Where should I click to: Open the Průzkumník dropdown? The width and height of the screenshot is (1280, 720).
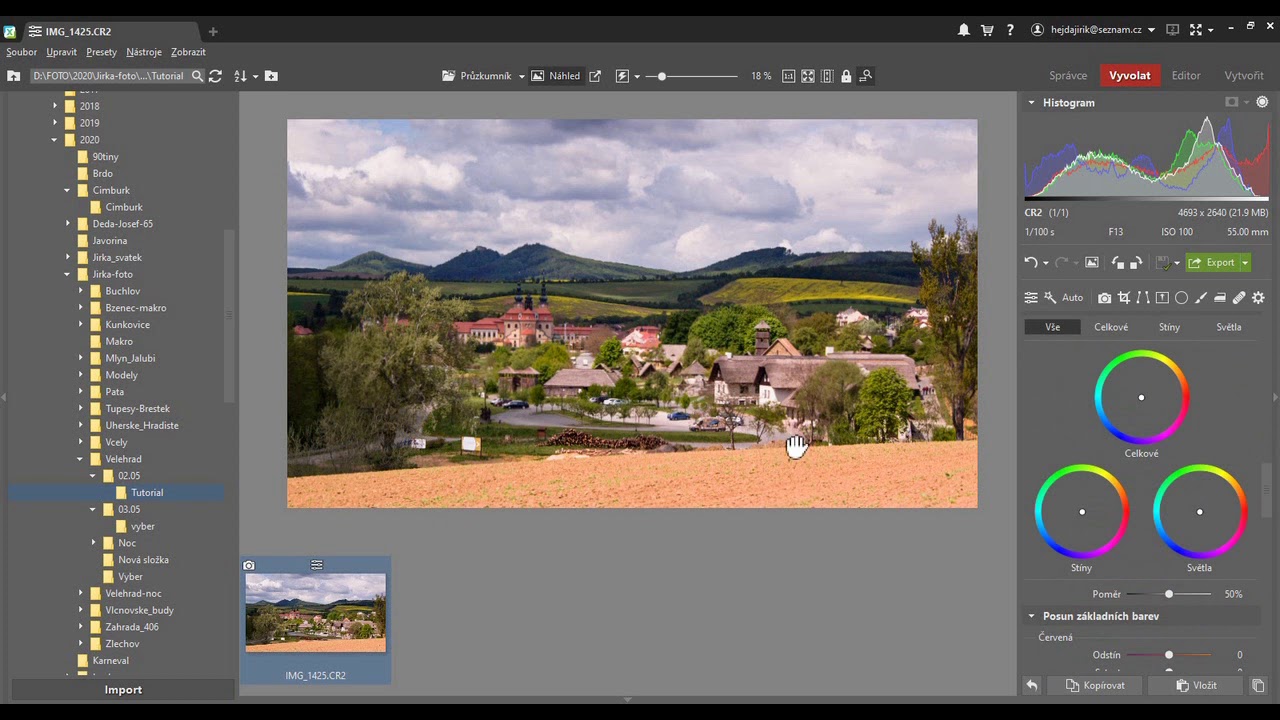pos(521,76)
